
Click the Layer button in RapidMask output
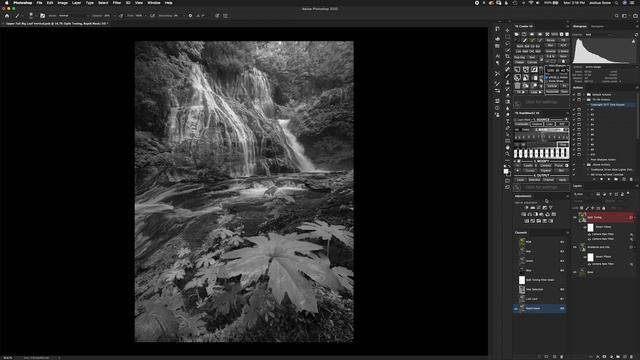(x=520, y=180)
